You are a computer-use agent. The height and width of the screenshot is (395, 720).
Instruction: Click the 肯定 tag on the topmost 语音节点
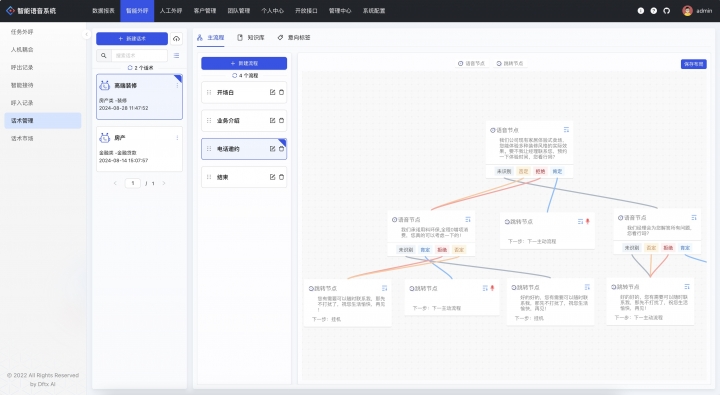coord(557,171)
